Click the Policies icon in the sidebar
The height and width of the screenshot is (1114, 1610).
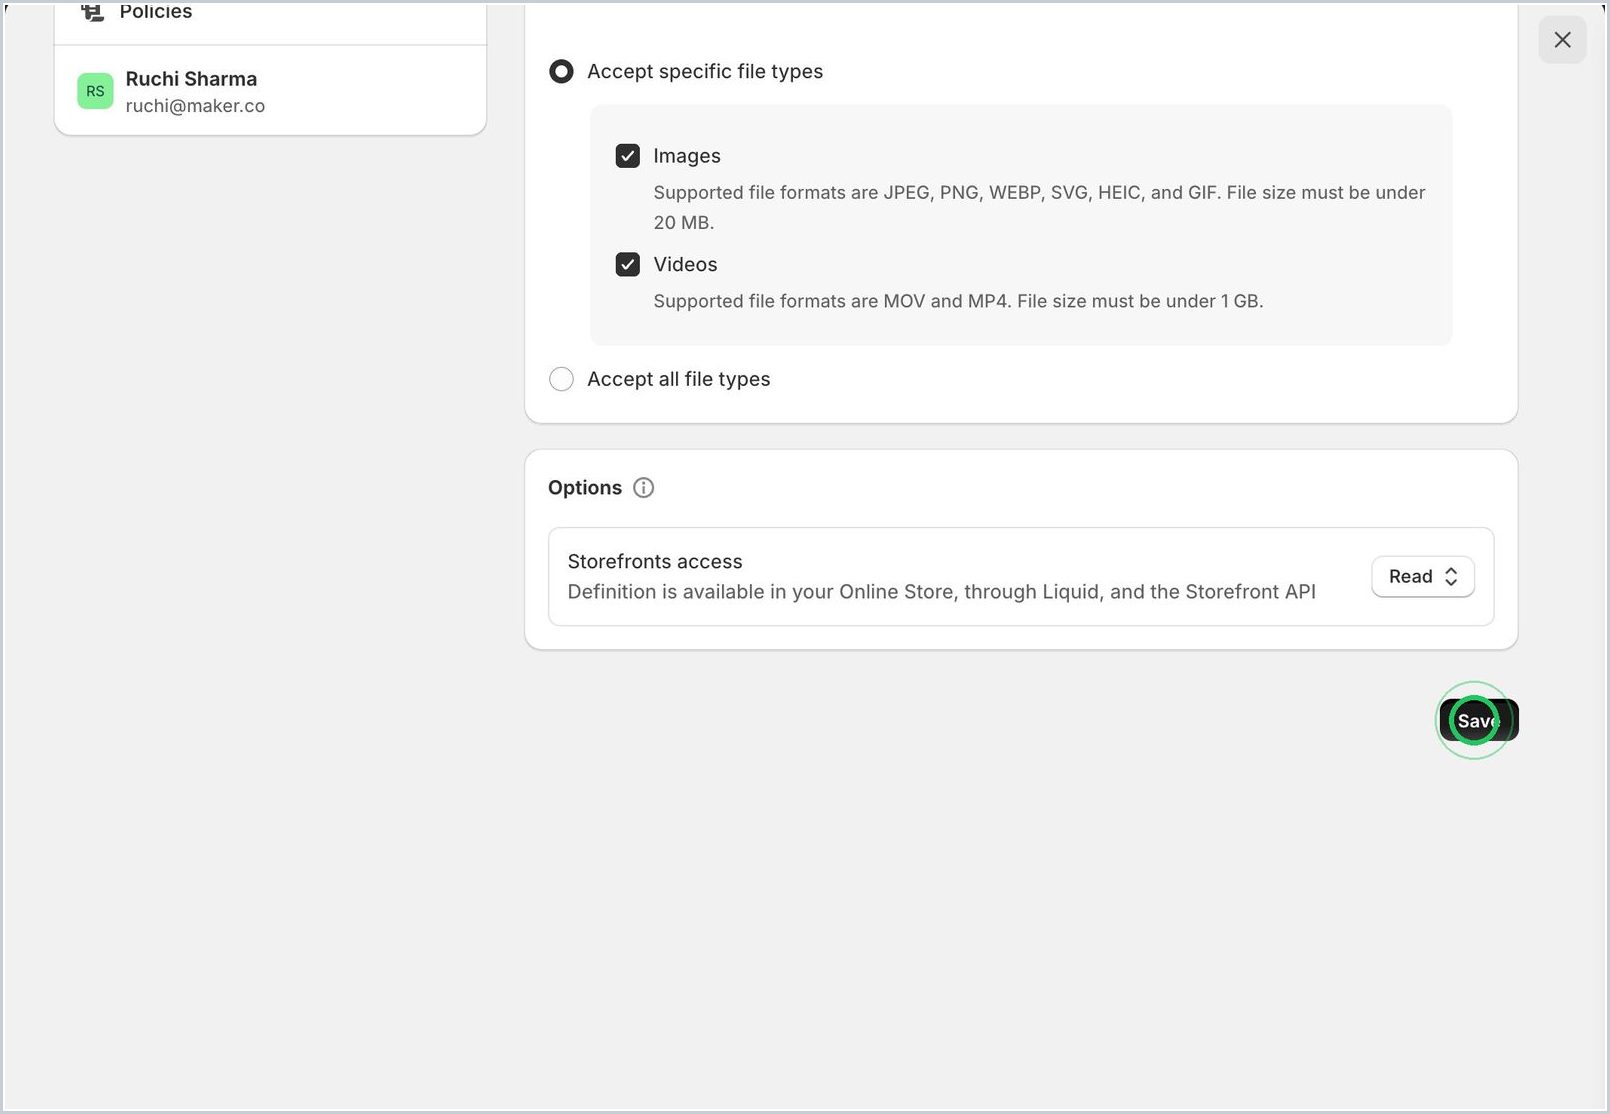[92, 12]
